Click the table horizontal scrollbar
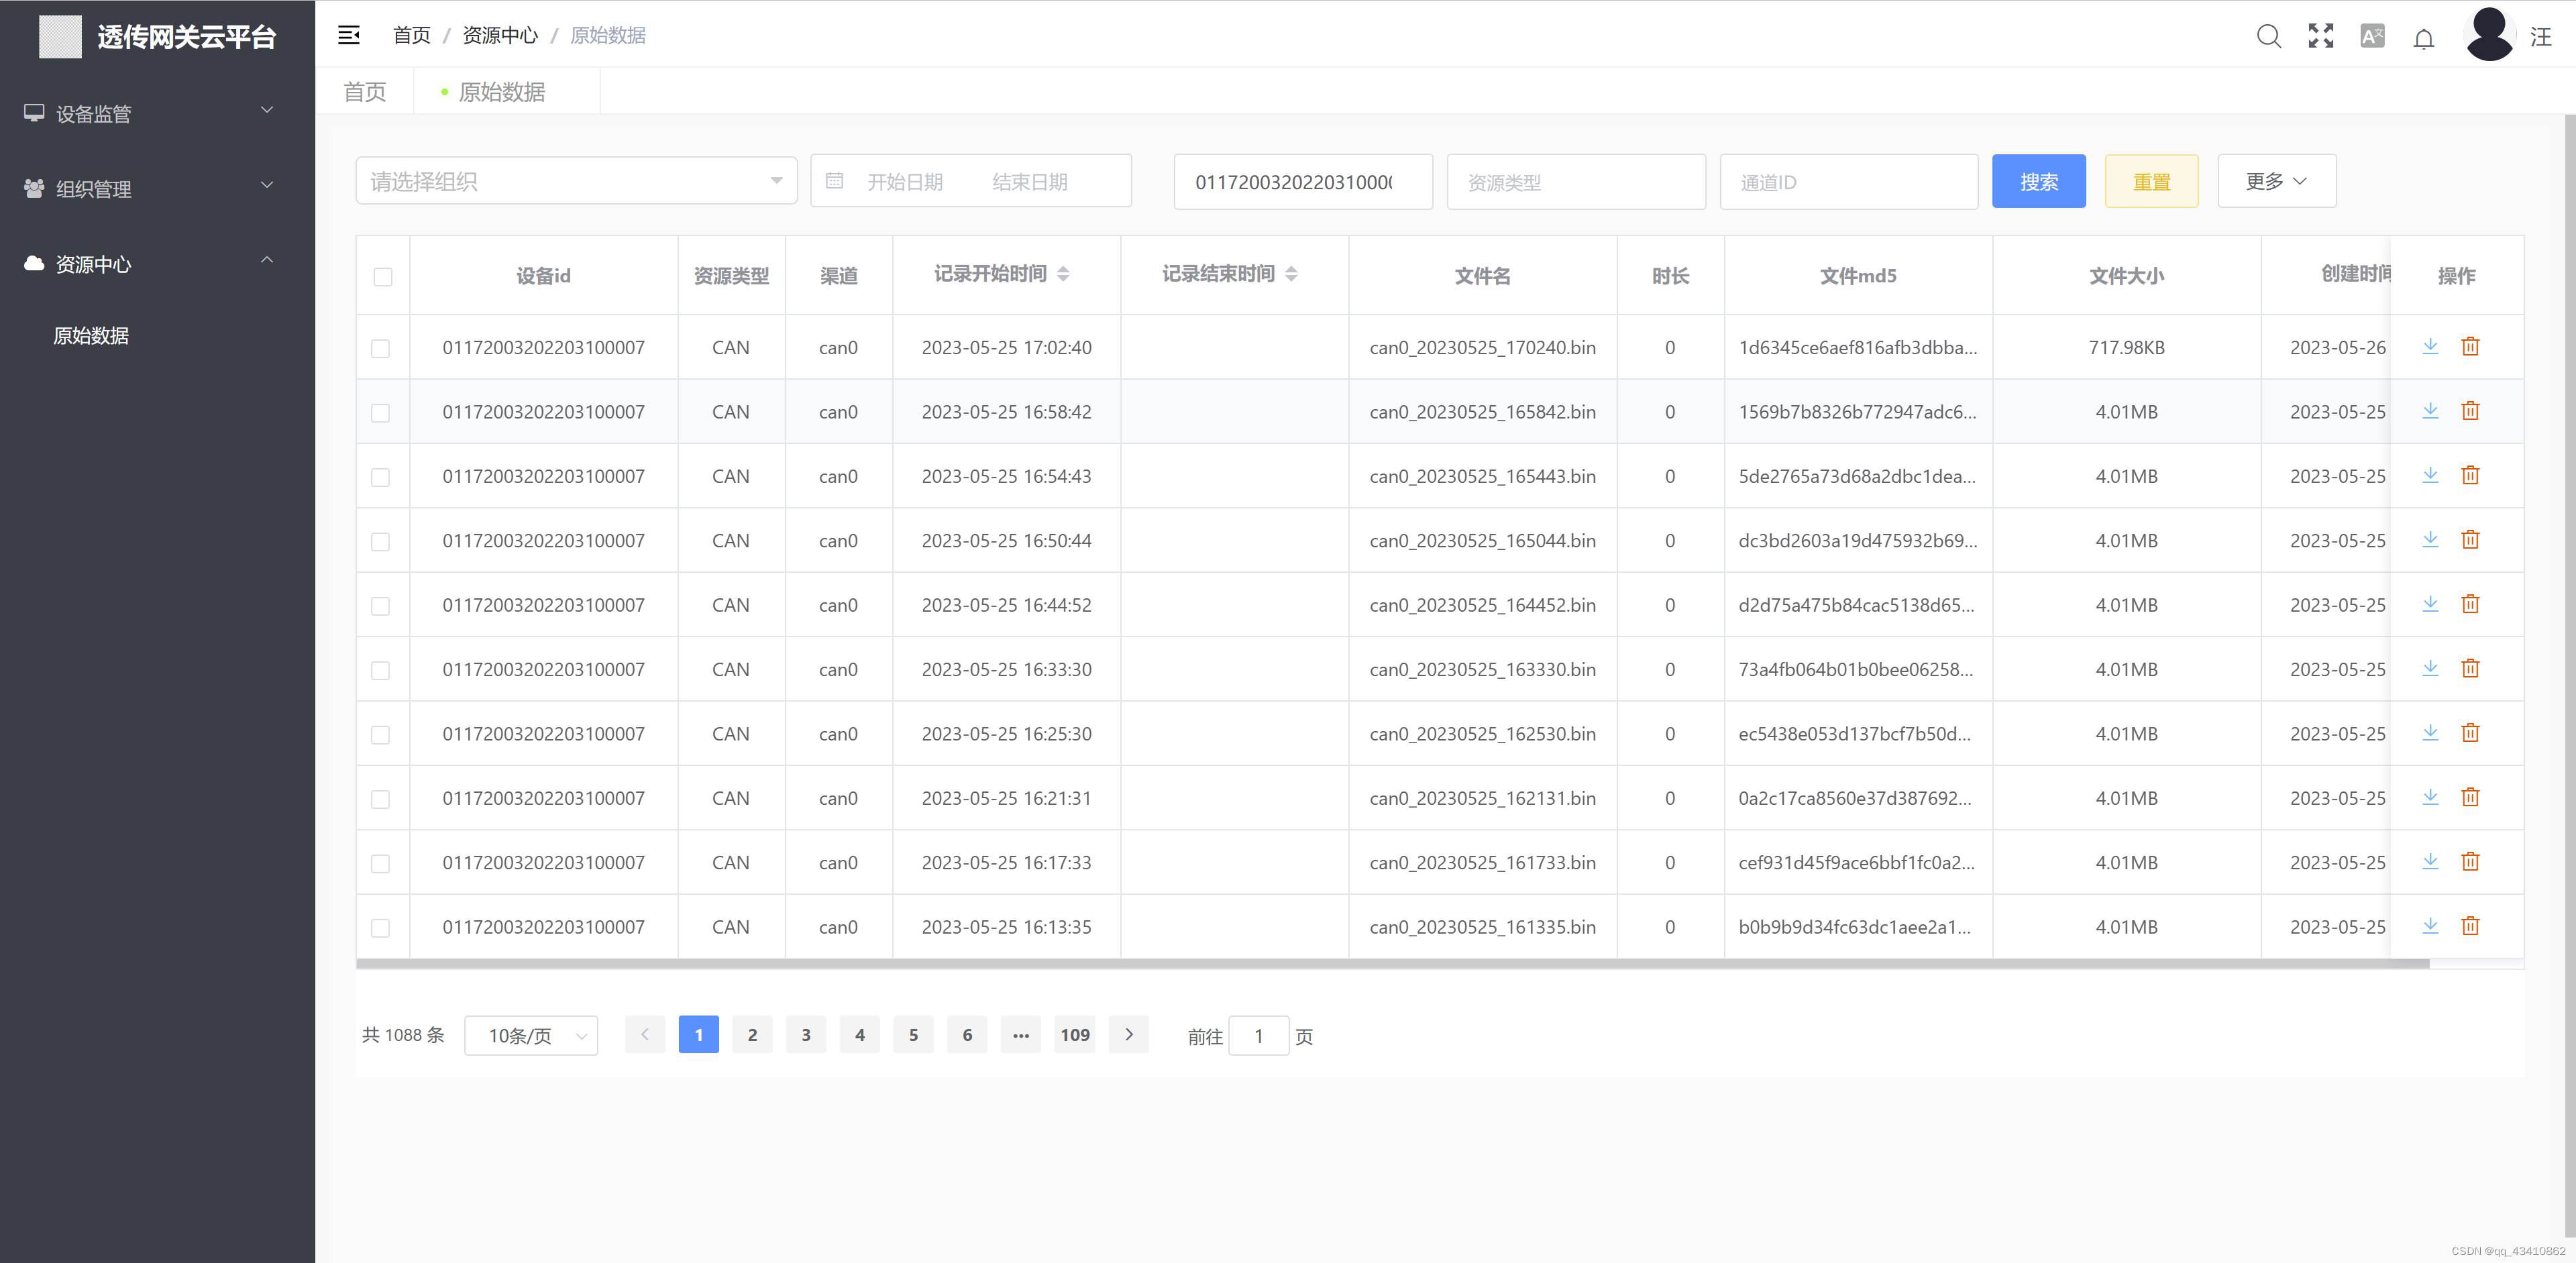2576x1263 pixels. [x=1392, y=964]
